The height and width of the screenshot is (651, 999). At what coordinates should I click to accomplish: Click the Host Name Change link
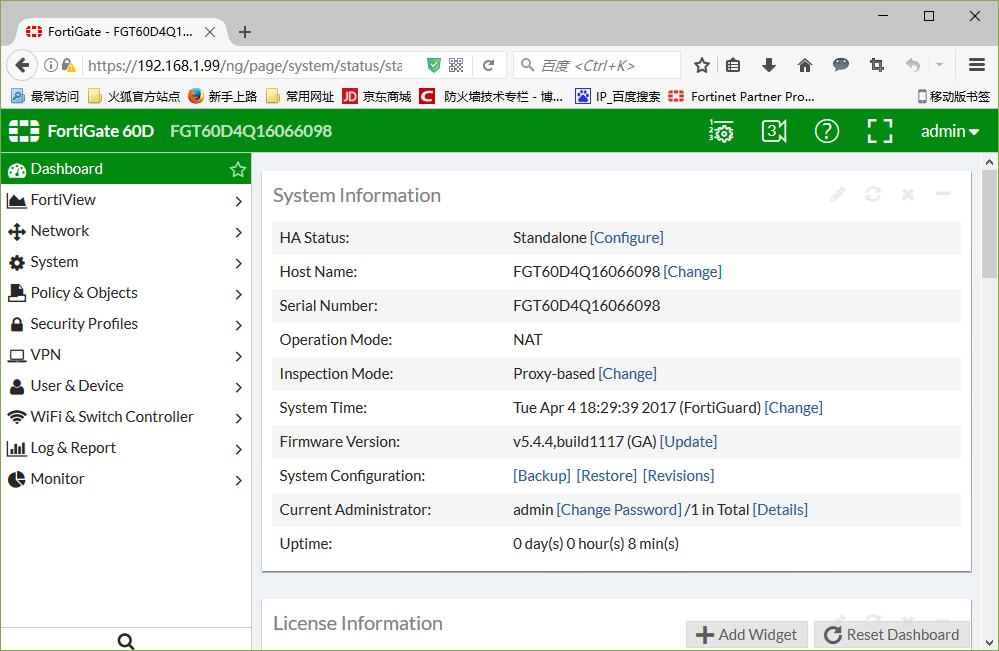(693, 272)
